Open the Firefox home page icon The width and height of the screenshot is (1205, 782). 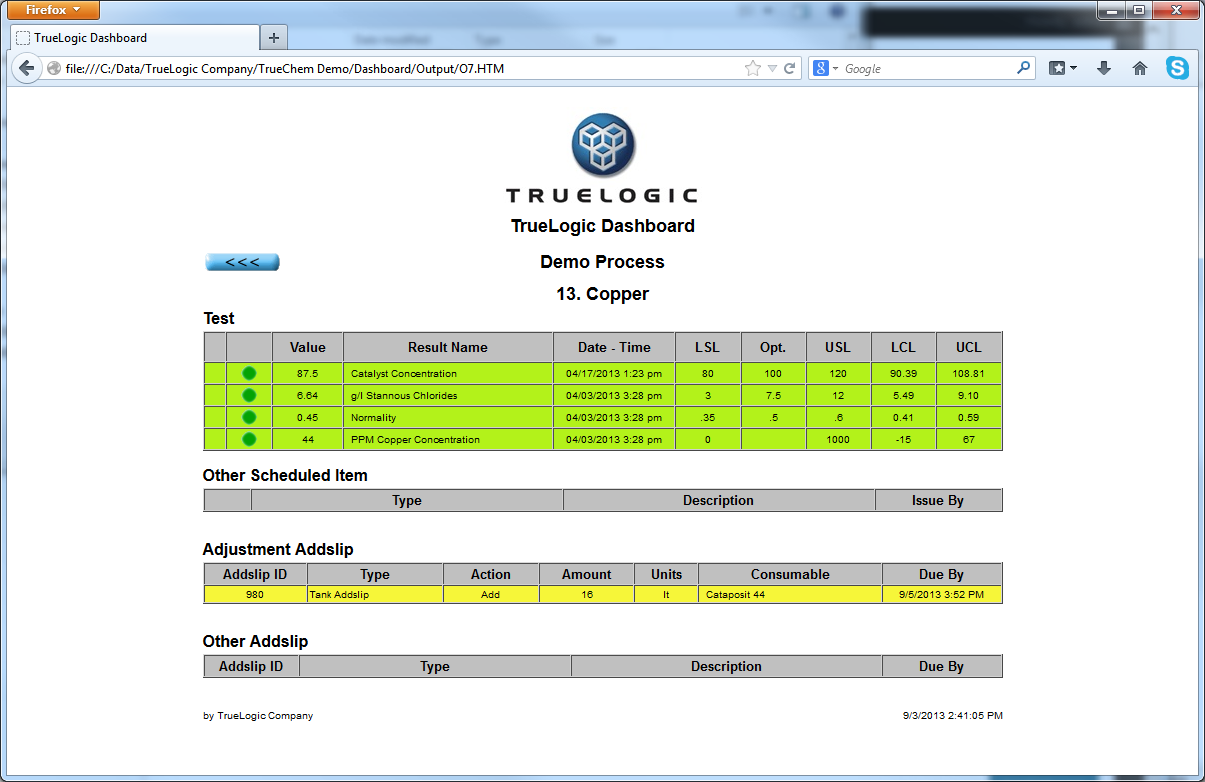point(1139,69)
